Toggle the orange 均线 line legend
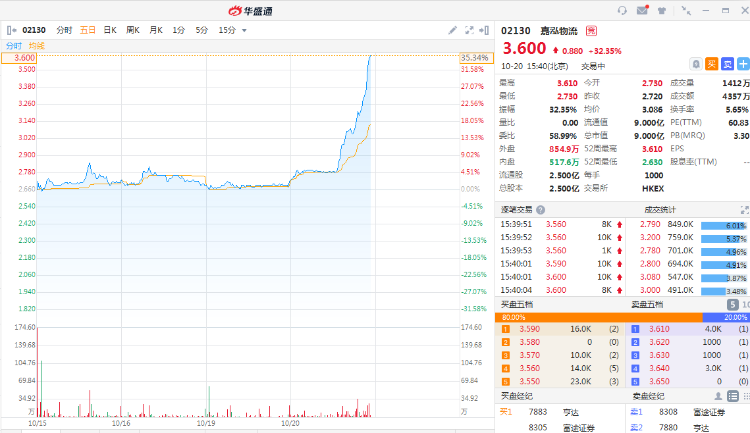The image size is (750, 433). click(37, 46)
